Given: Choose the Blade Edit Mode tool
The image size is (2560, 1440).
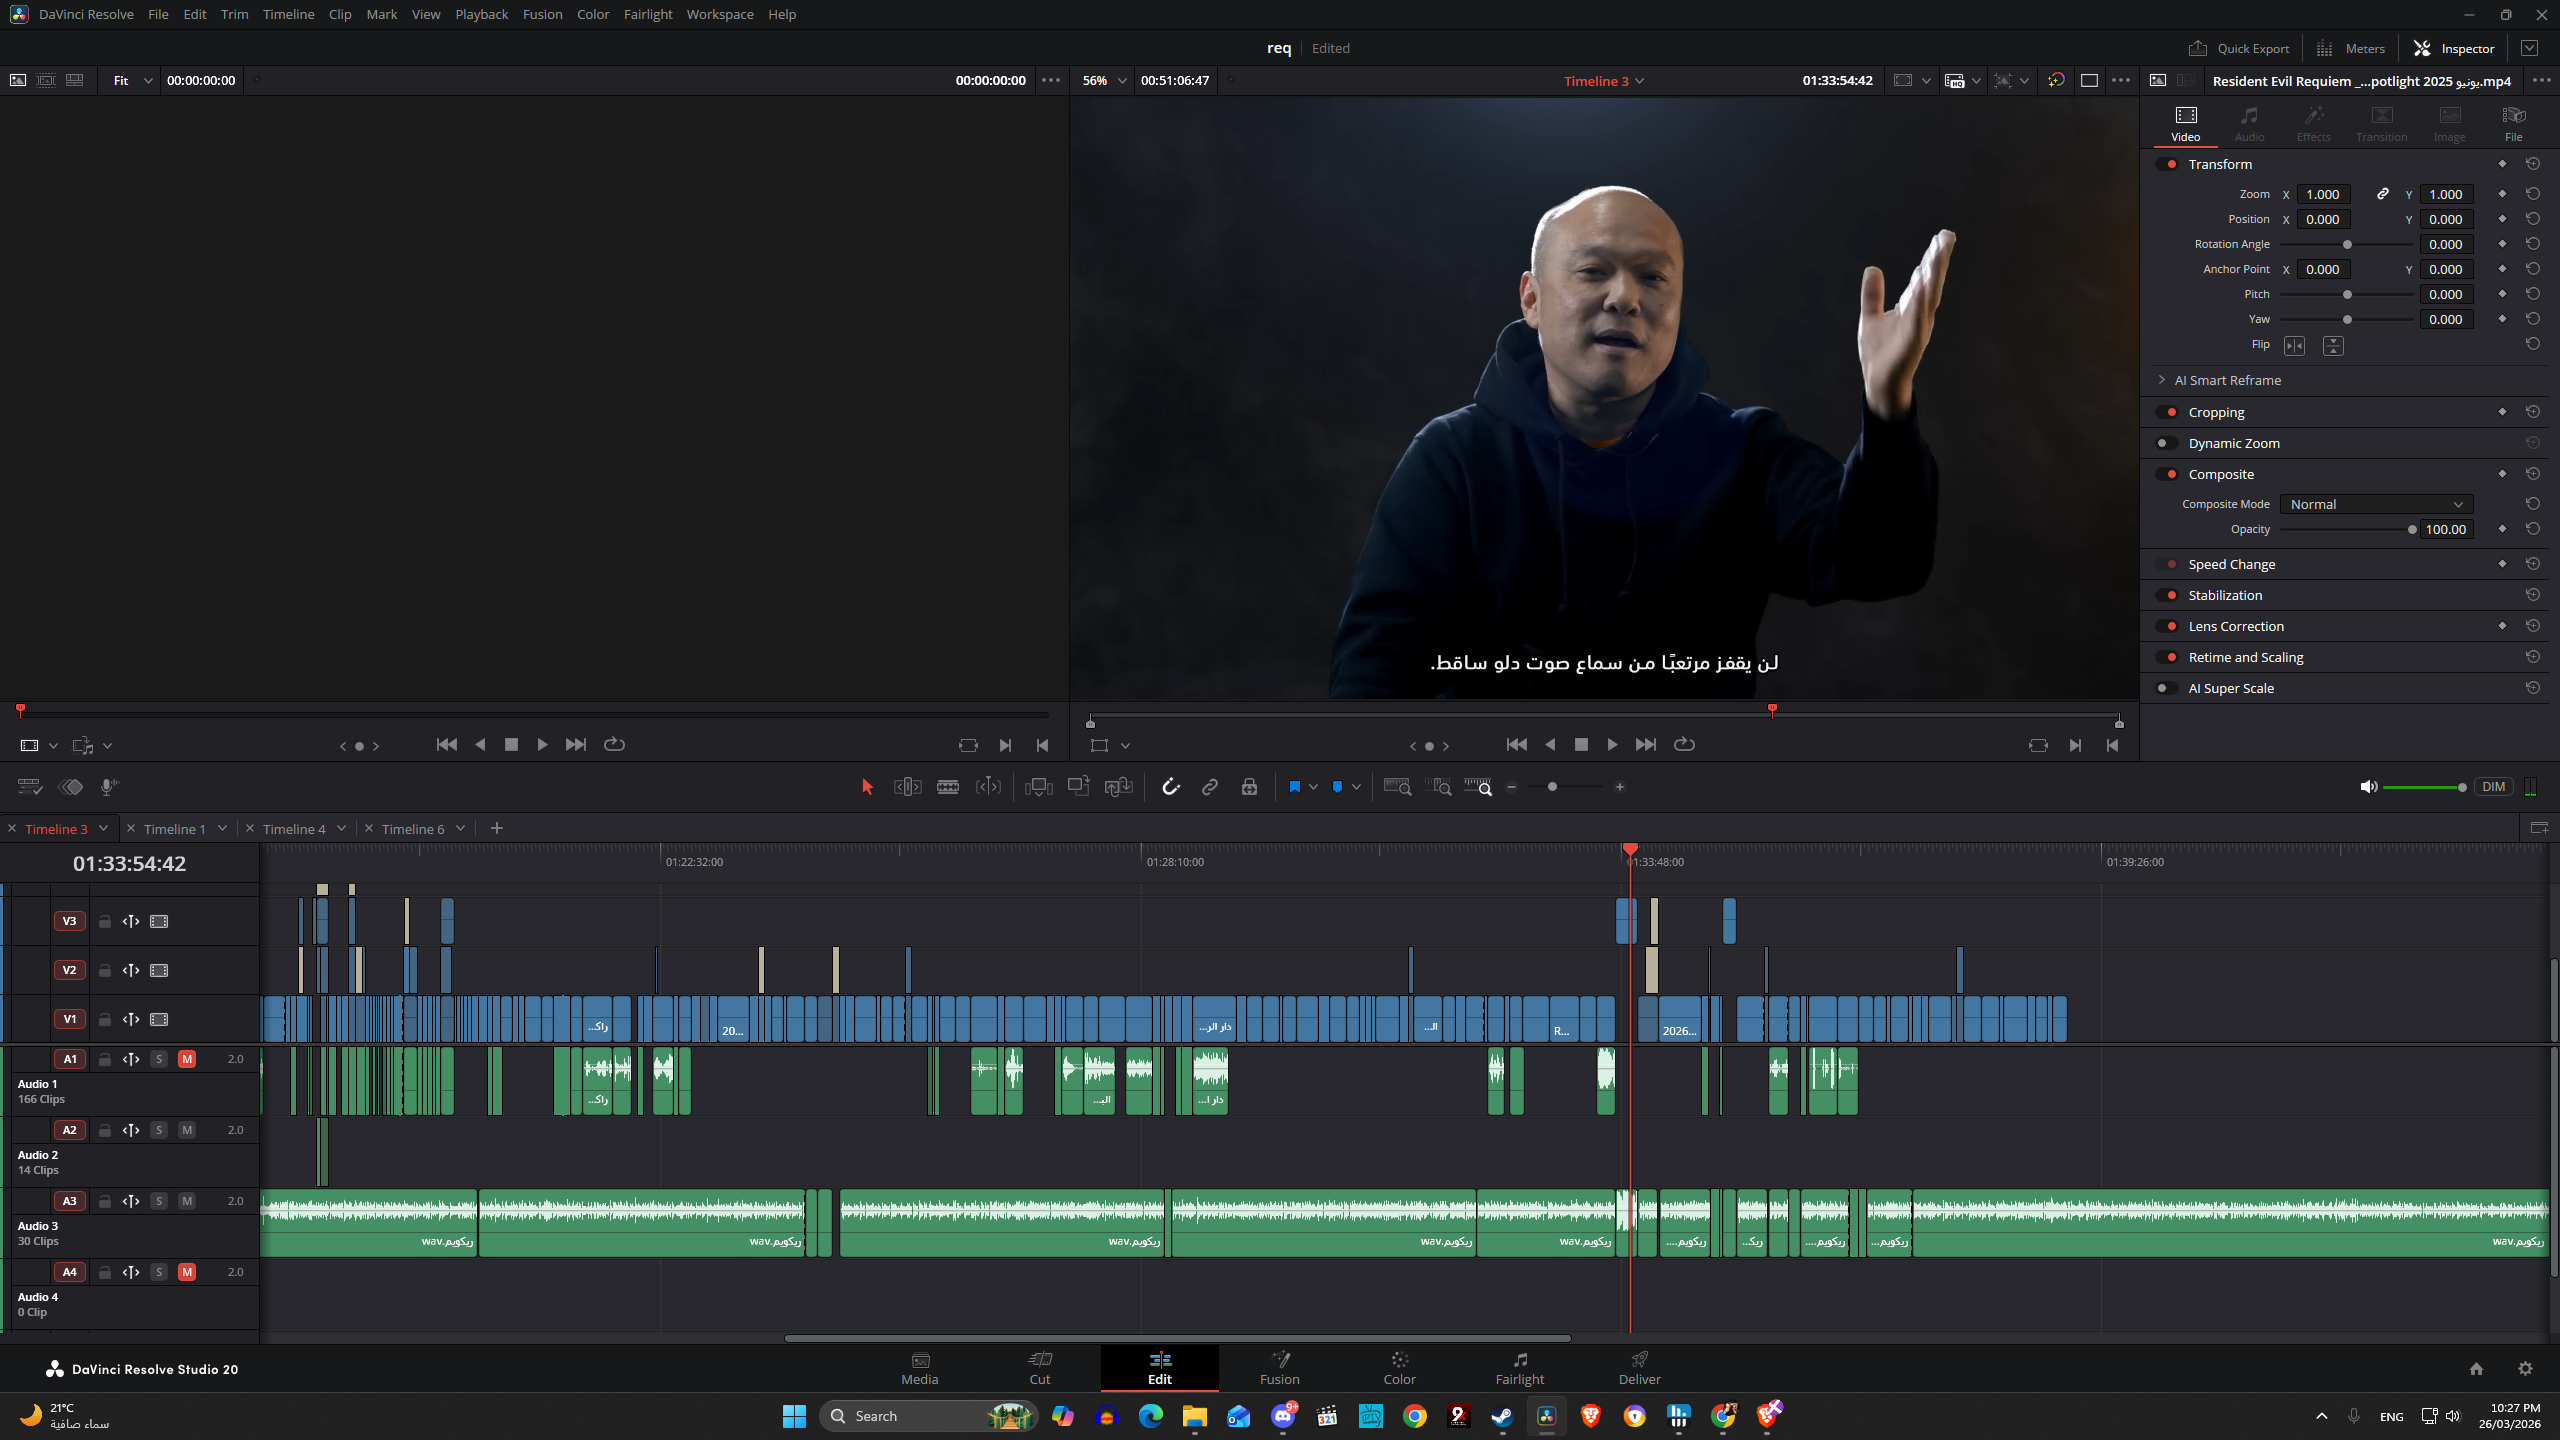Looking at the screenshot, I should [948, 787].
